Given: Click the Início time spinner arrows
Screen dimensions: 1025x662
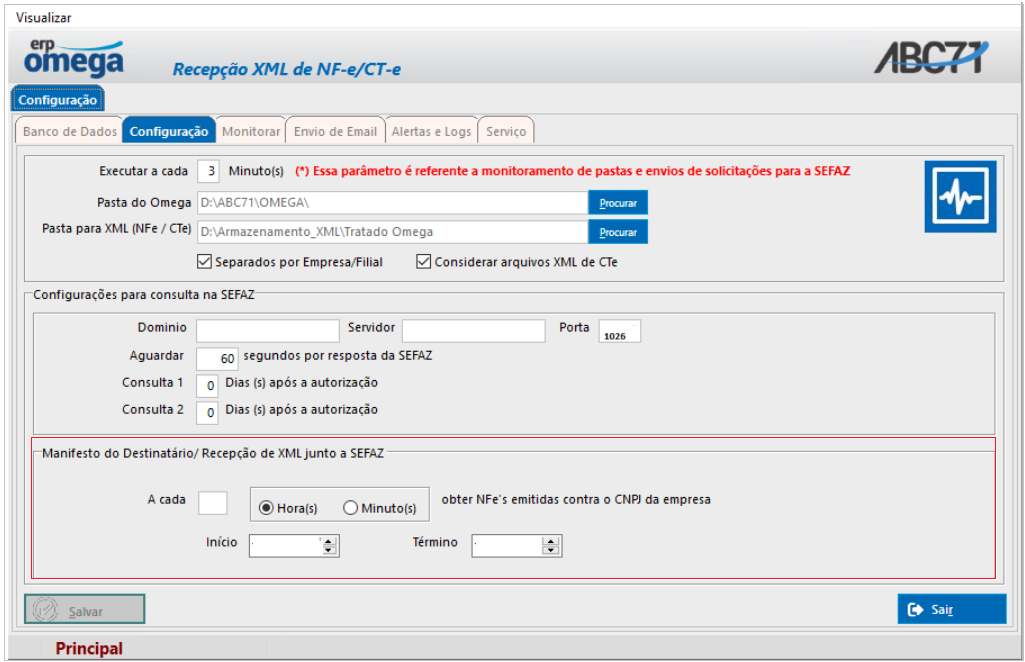Looking at the screenshot, I should (330, 546).
